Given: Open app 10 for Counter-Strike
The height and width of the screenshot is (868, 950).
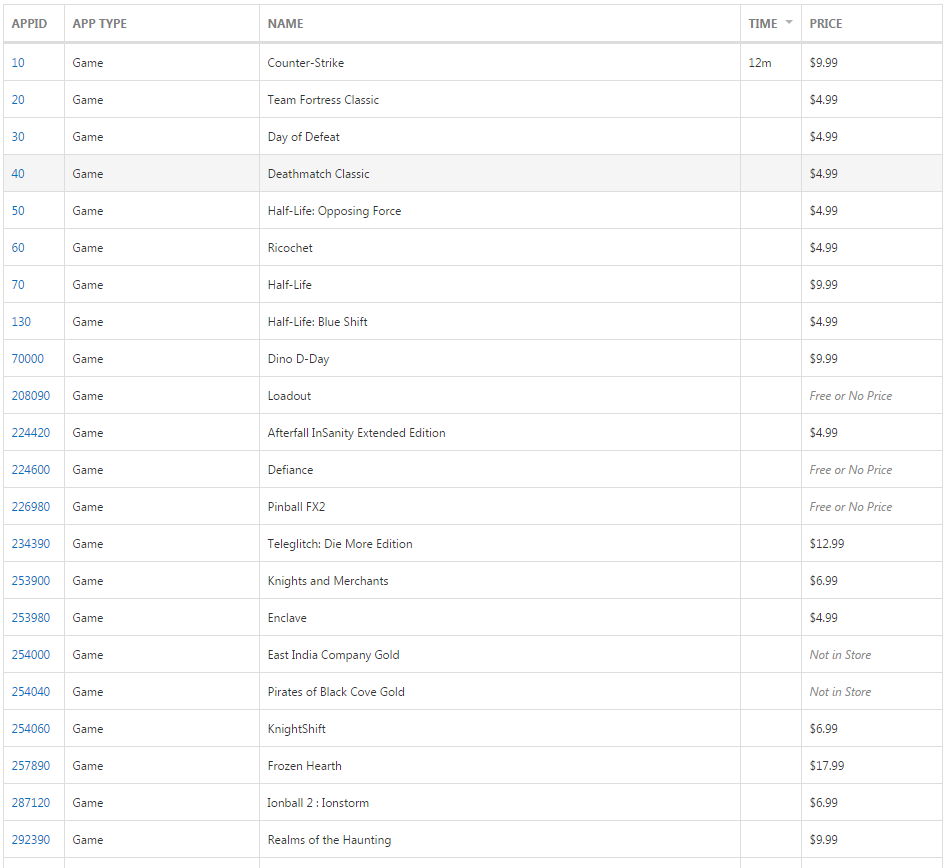Looking at the screenshot, I should click(17, 62).
